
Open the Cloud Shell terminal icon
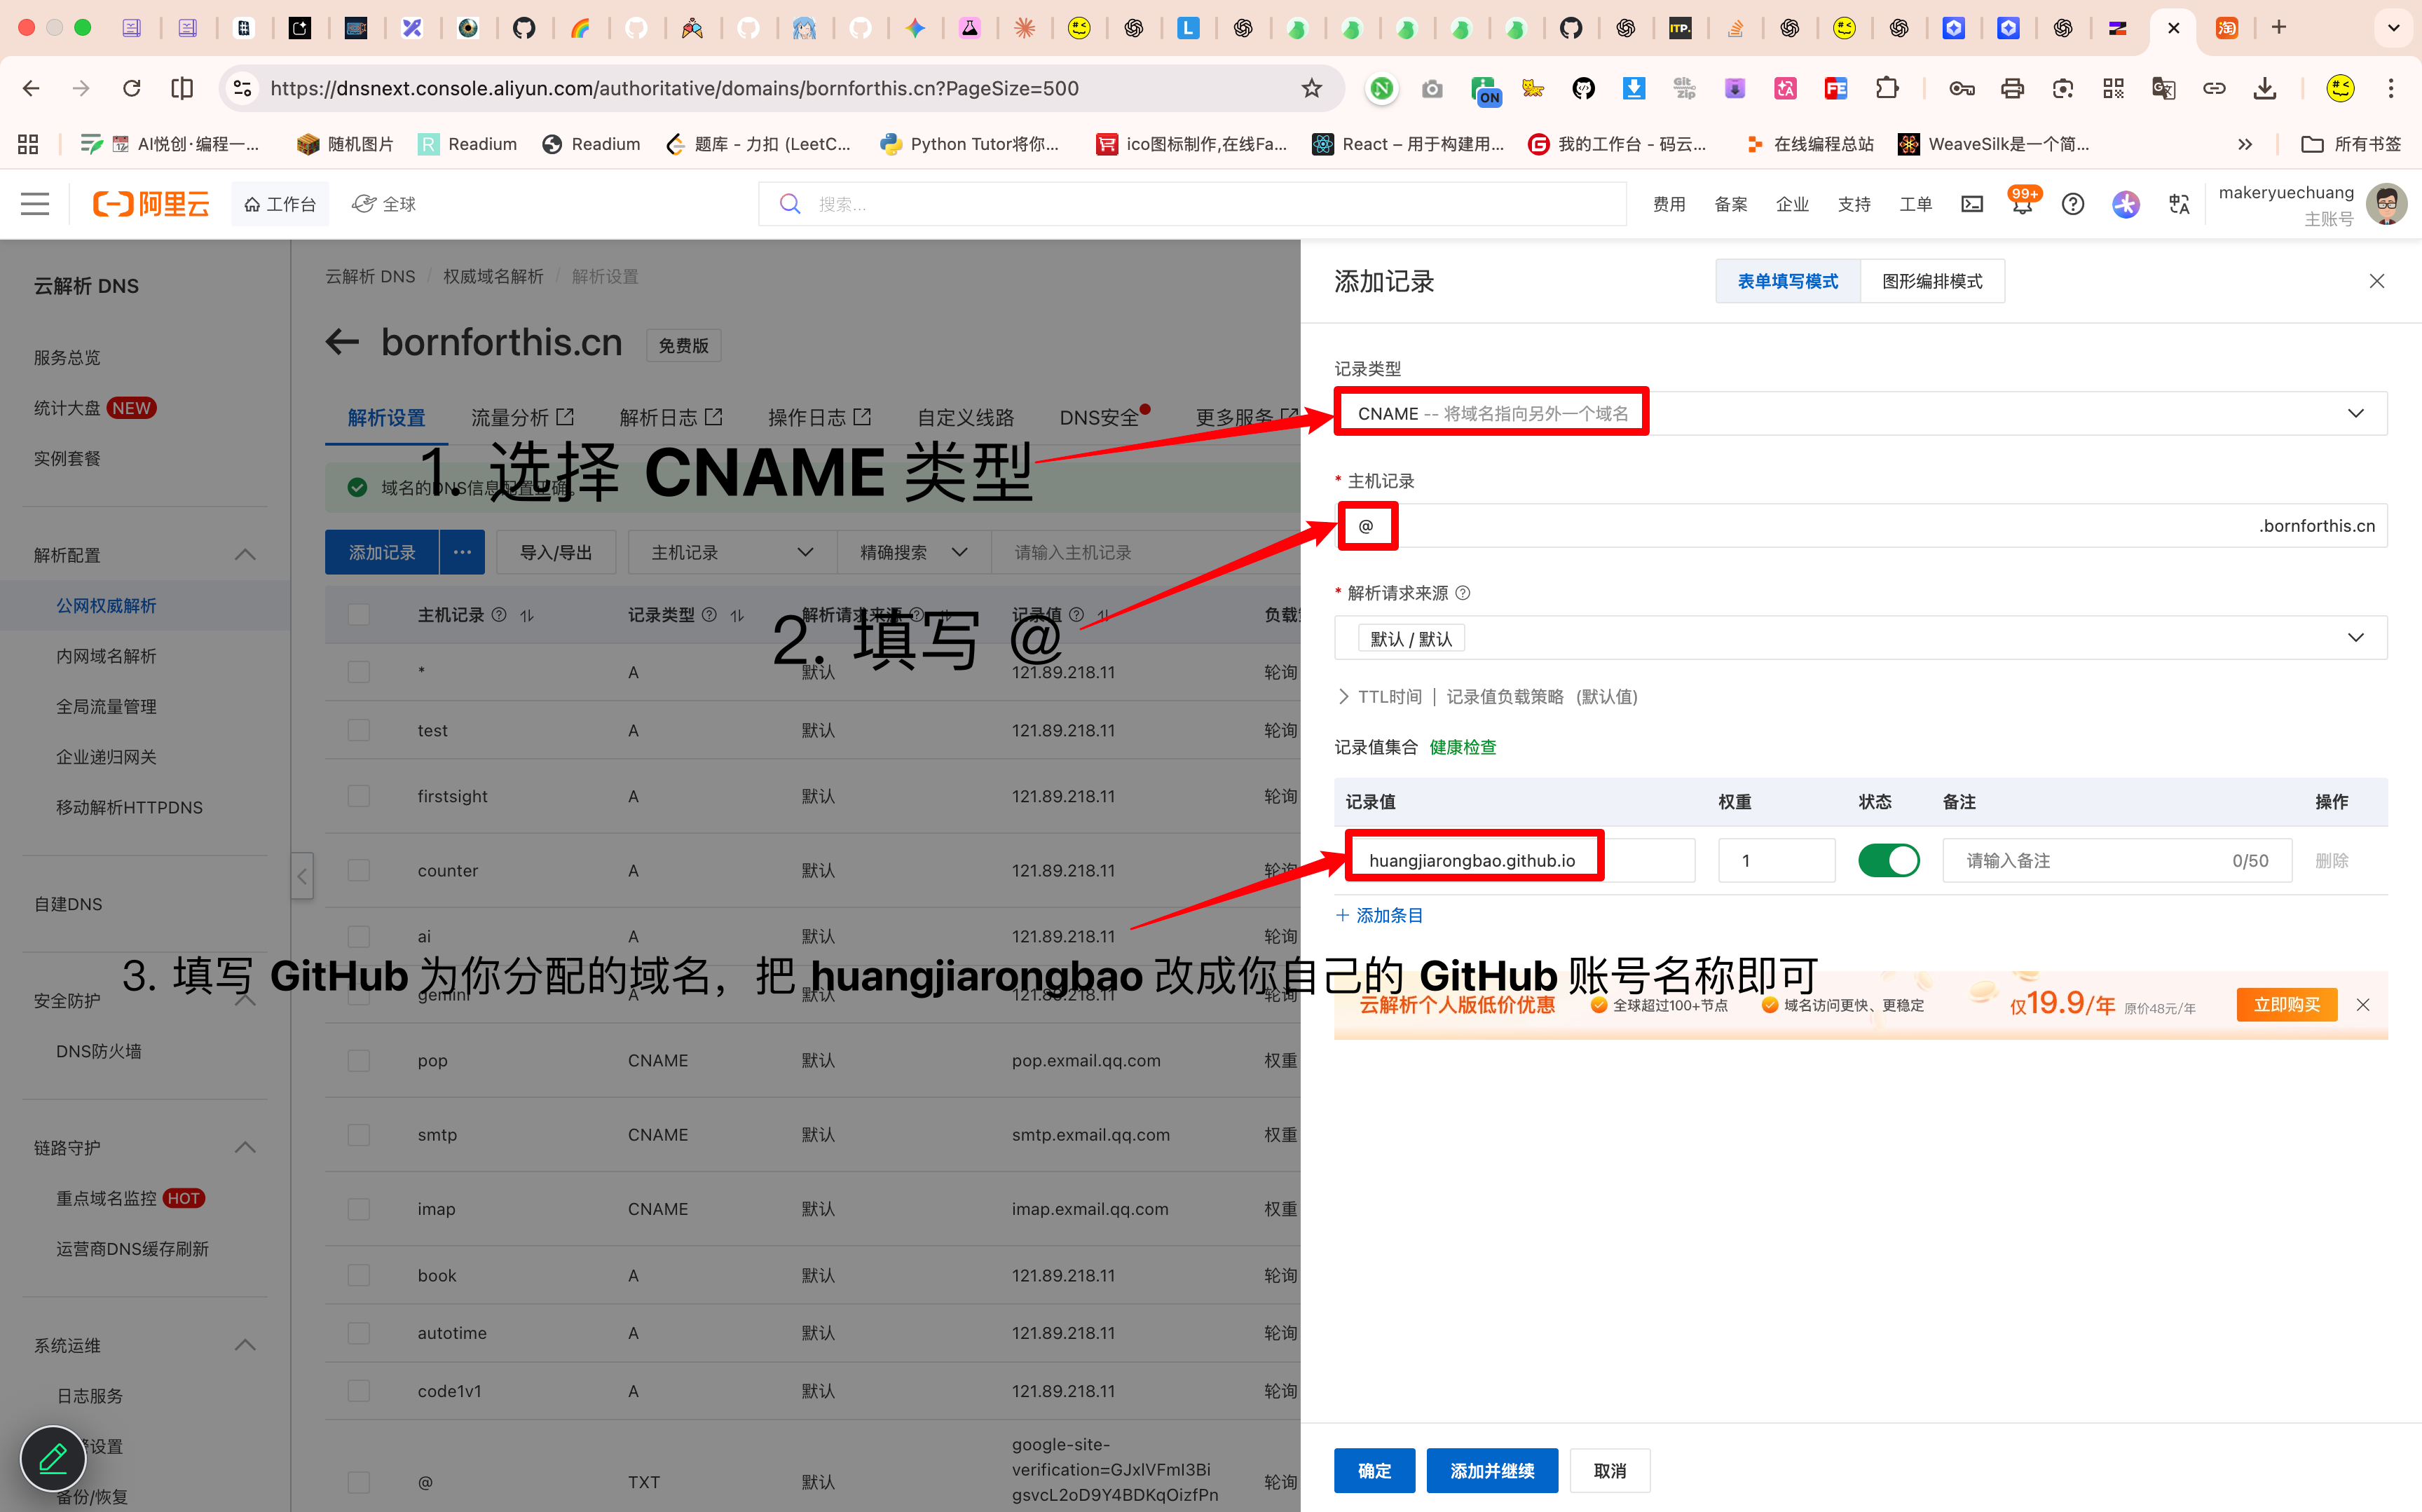tap(1971, 204)
